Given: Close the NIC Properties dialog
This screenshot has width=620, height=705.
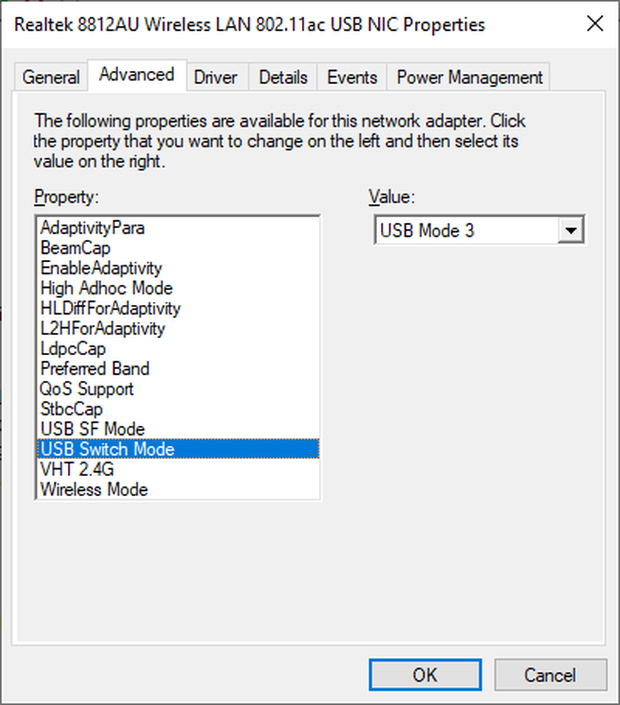Looking at the screenshot, I should click(595, 24).
